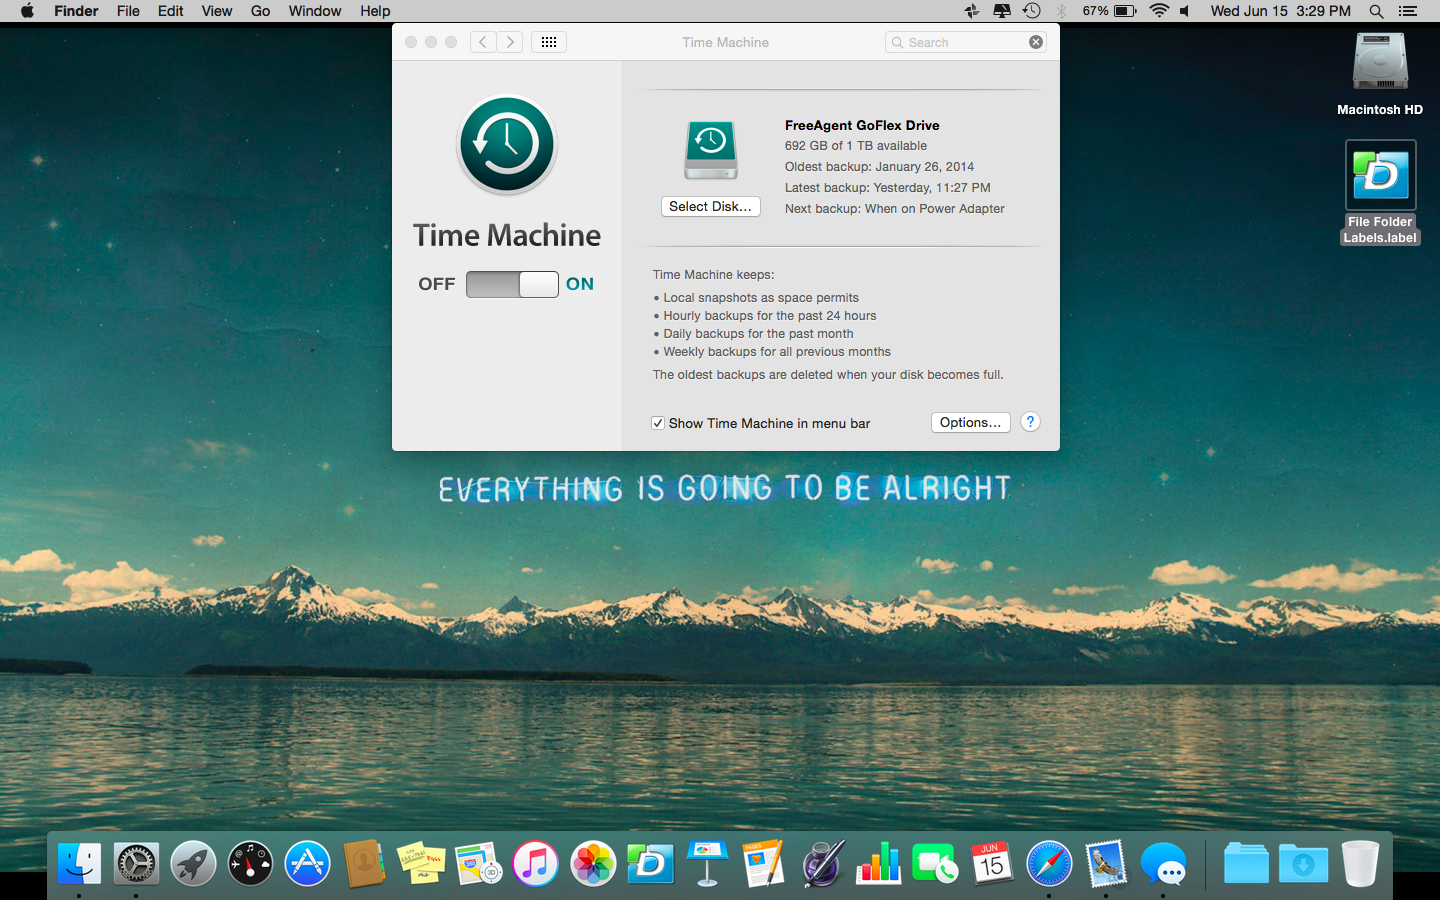The image size is (1440, 900).
Task: Select the File Folder Labels.label desktop file
Action: pos(1380,192)
